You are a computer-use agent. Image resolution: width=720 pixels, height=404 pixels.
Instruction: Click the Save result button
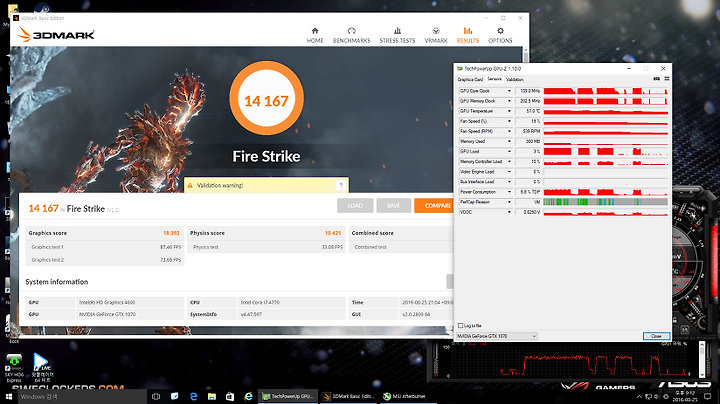[394, 206]
